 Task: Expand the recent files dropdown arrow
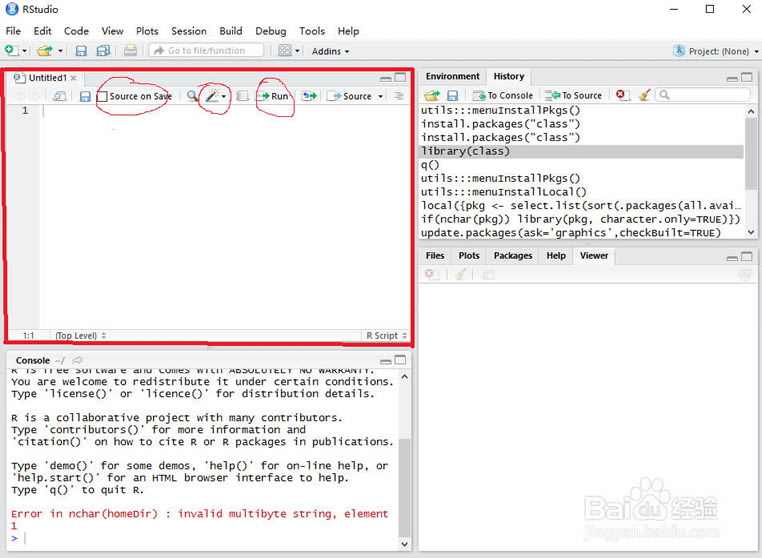(x=60, y=51)
